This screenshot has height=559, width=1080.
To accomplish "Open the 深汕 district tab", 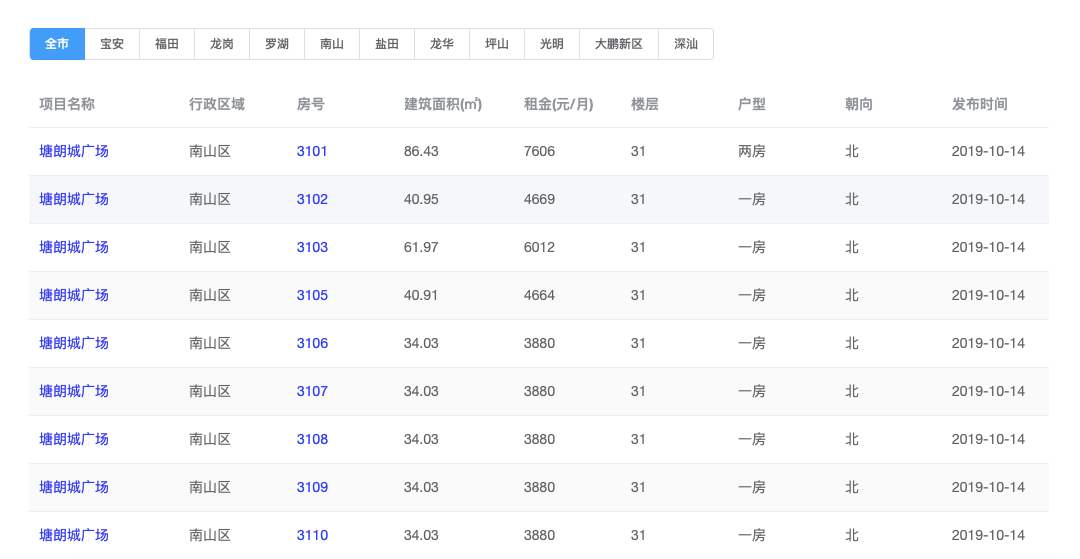I will pyautogui.click(x=686, y=44).
